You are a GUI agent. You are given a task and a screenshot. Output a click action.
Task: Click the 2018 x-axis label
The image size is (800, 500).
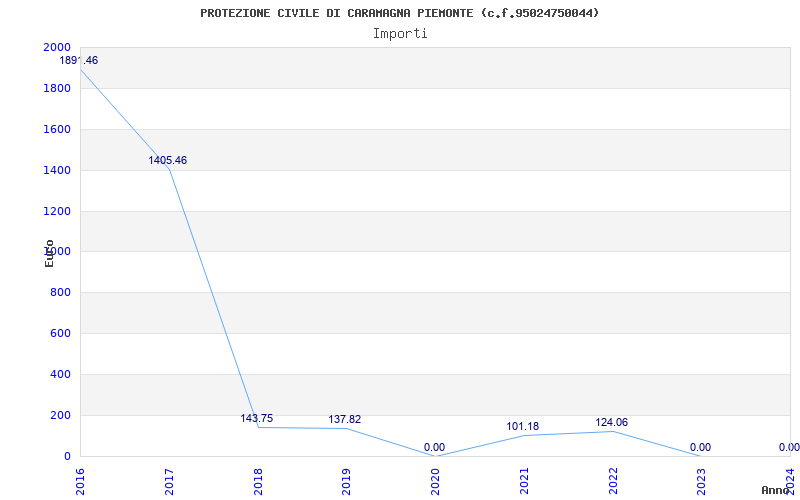258,481
